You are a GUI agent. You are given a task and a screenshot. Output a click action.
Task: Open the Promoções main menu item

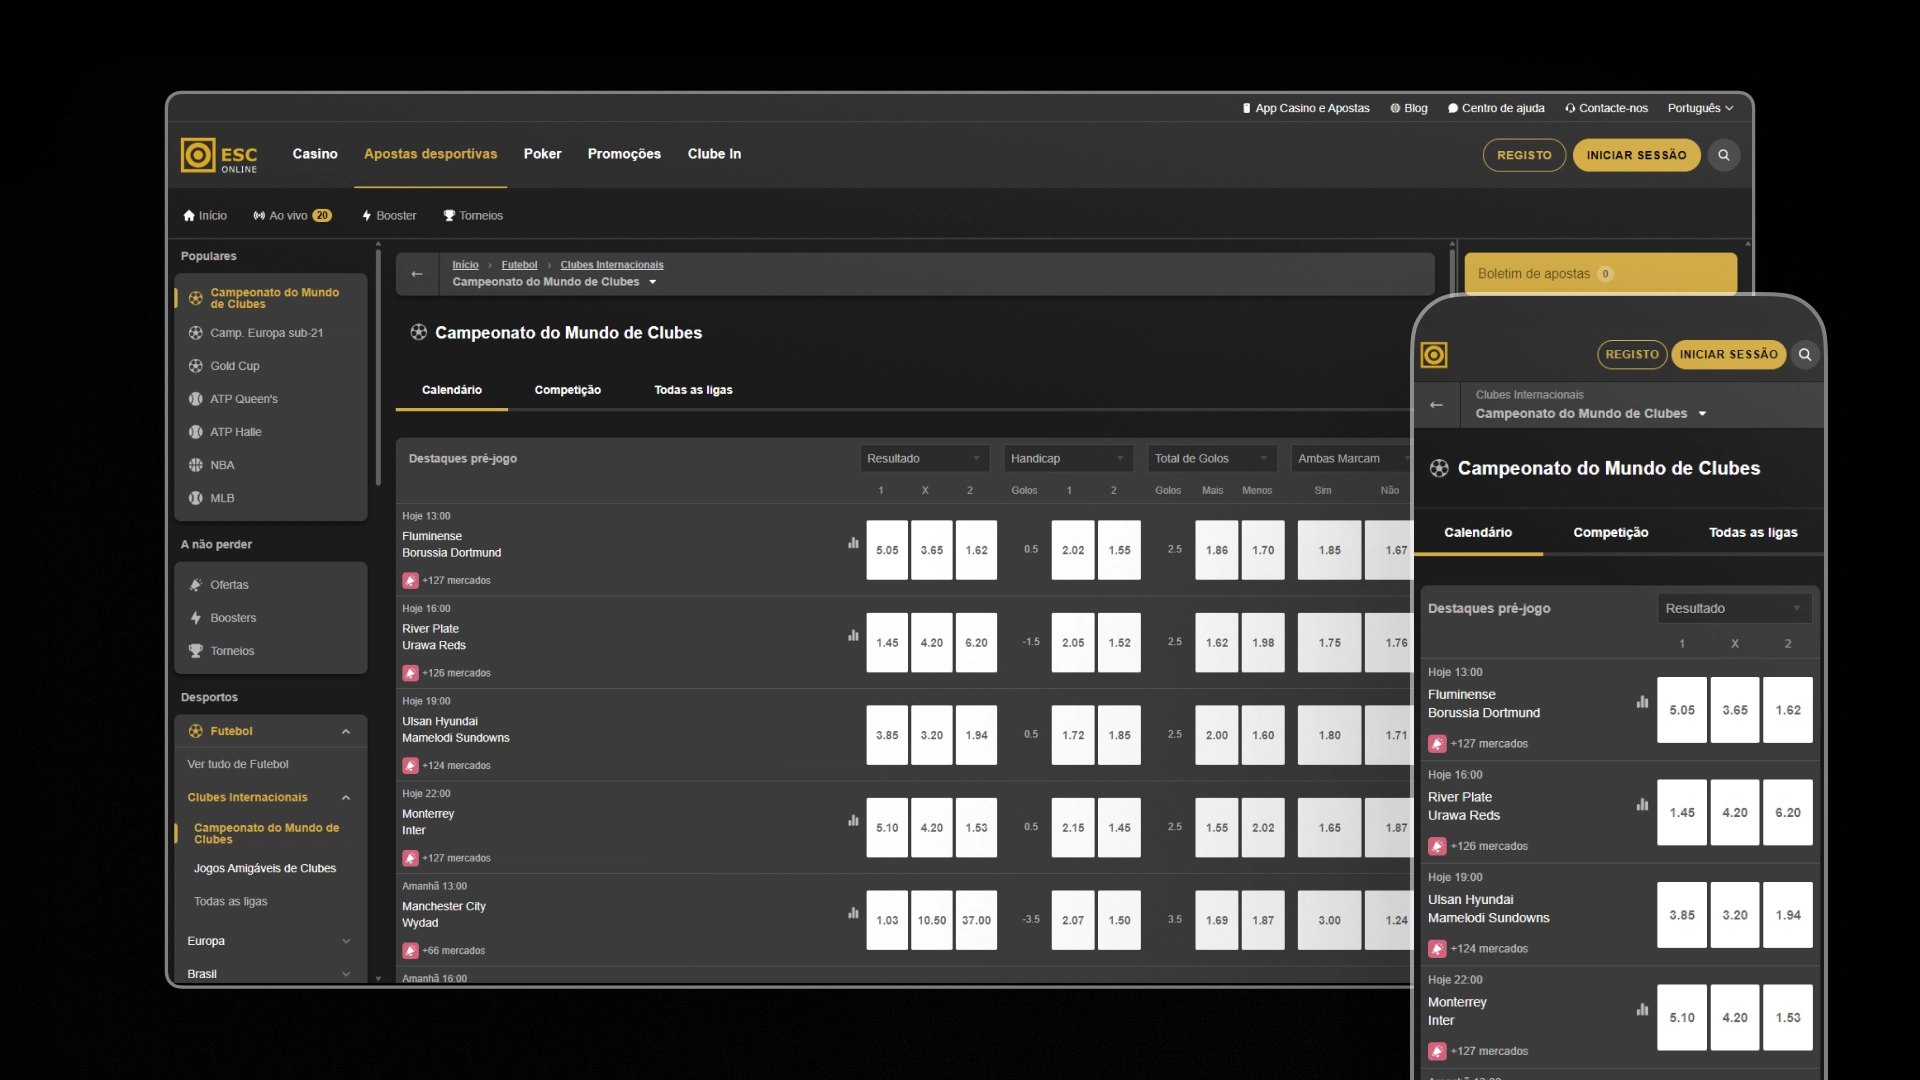(x=624, y=154)
